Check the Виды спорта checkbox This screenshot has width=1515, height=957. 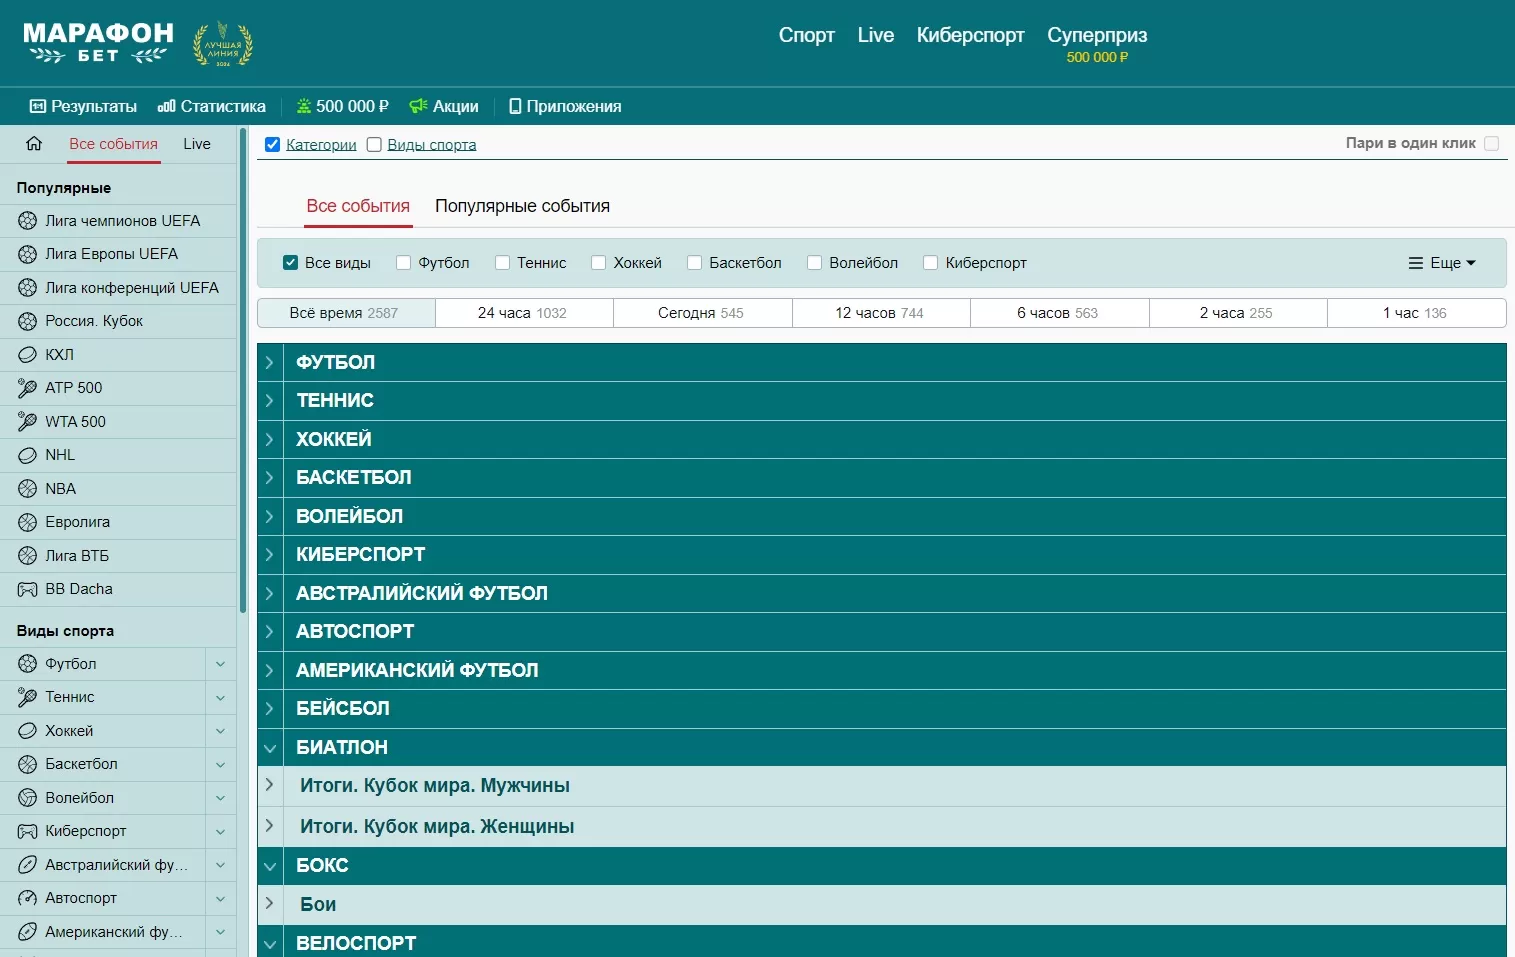(374, 145)
